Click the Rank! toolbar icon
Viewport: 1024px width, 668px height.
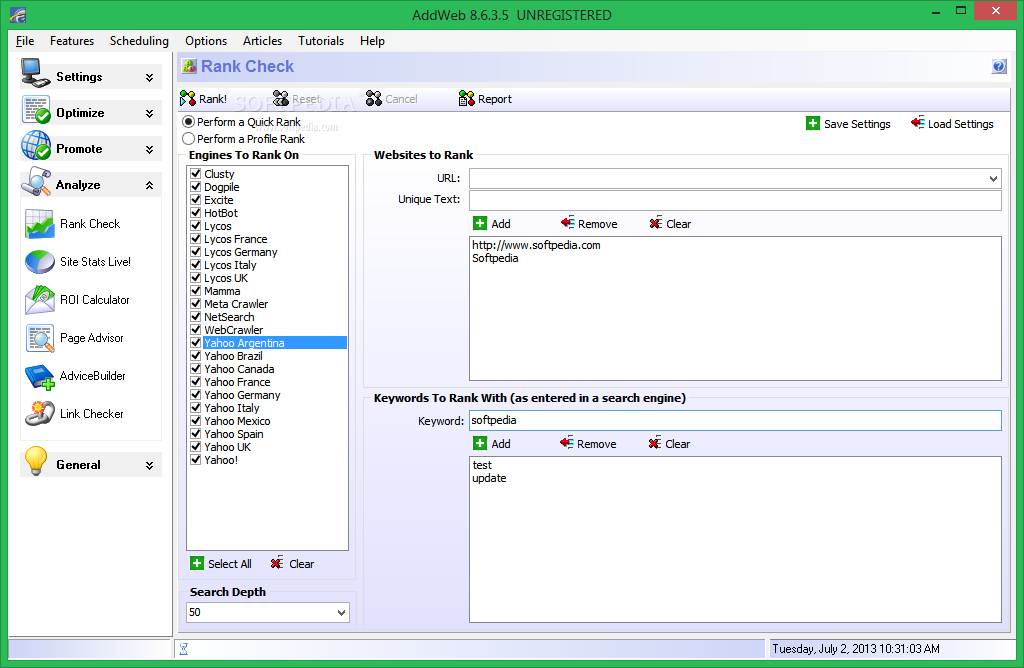coord(187,99)
